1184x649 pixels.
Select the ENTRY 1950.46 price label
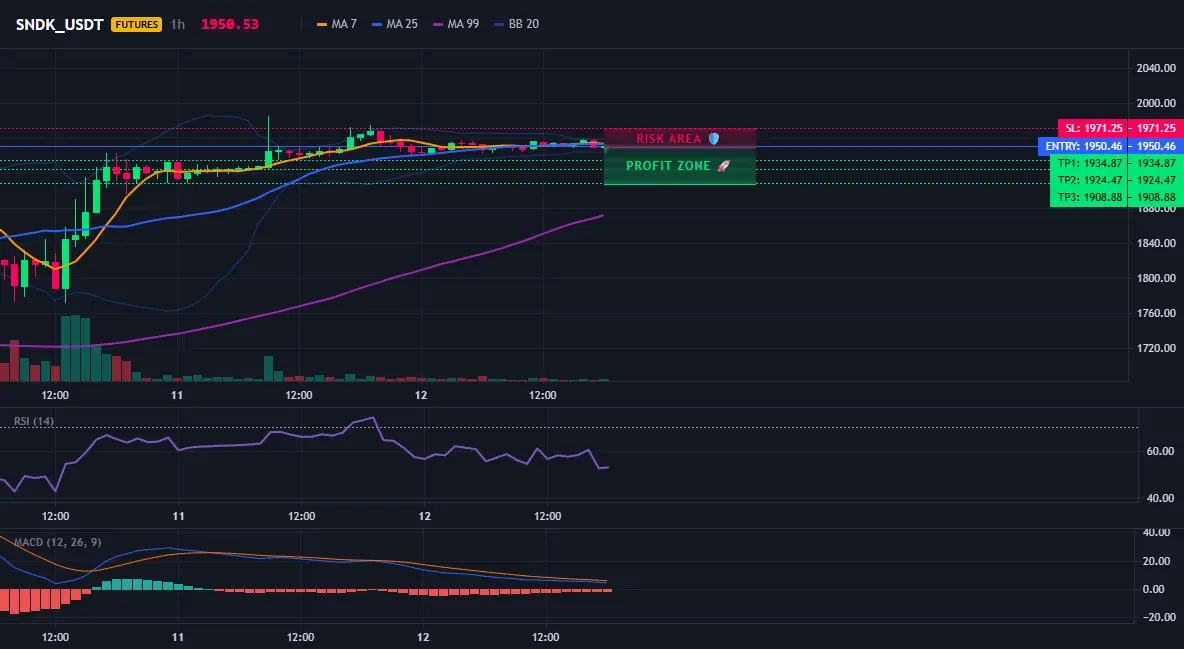1110,146
